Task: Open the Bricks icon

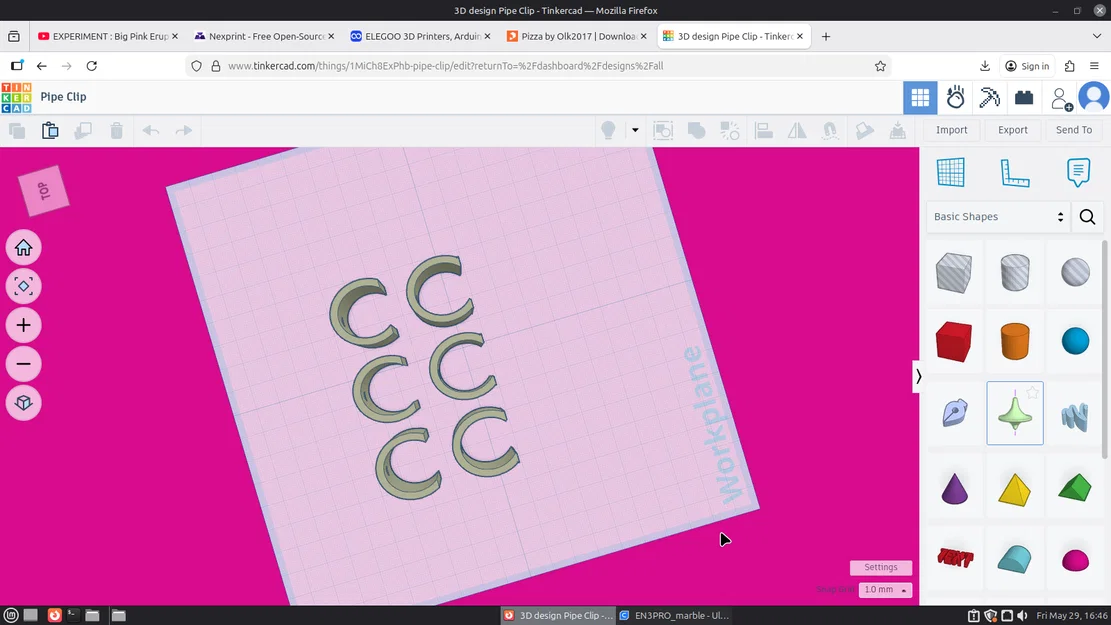Action: [1024, 98]
